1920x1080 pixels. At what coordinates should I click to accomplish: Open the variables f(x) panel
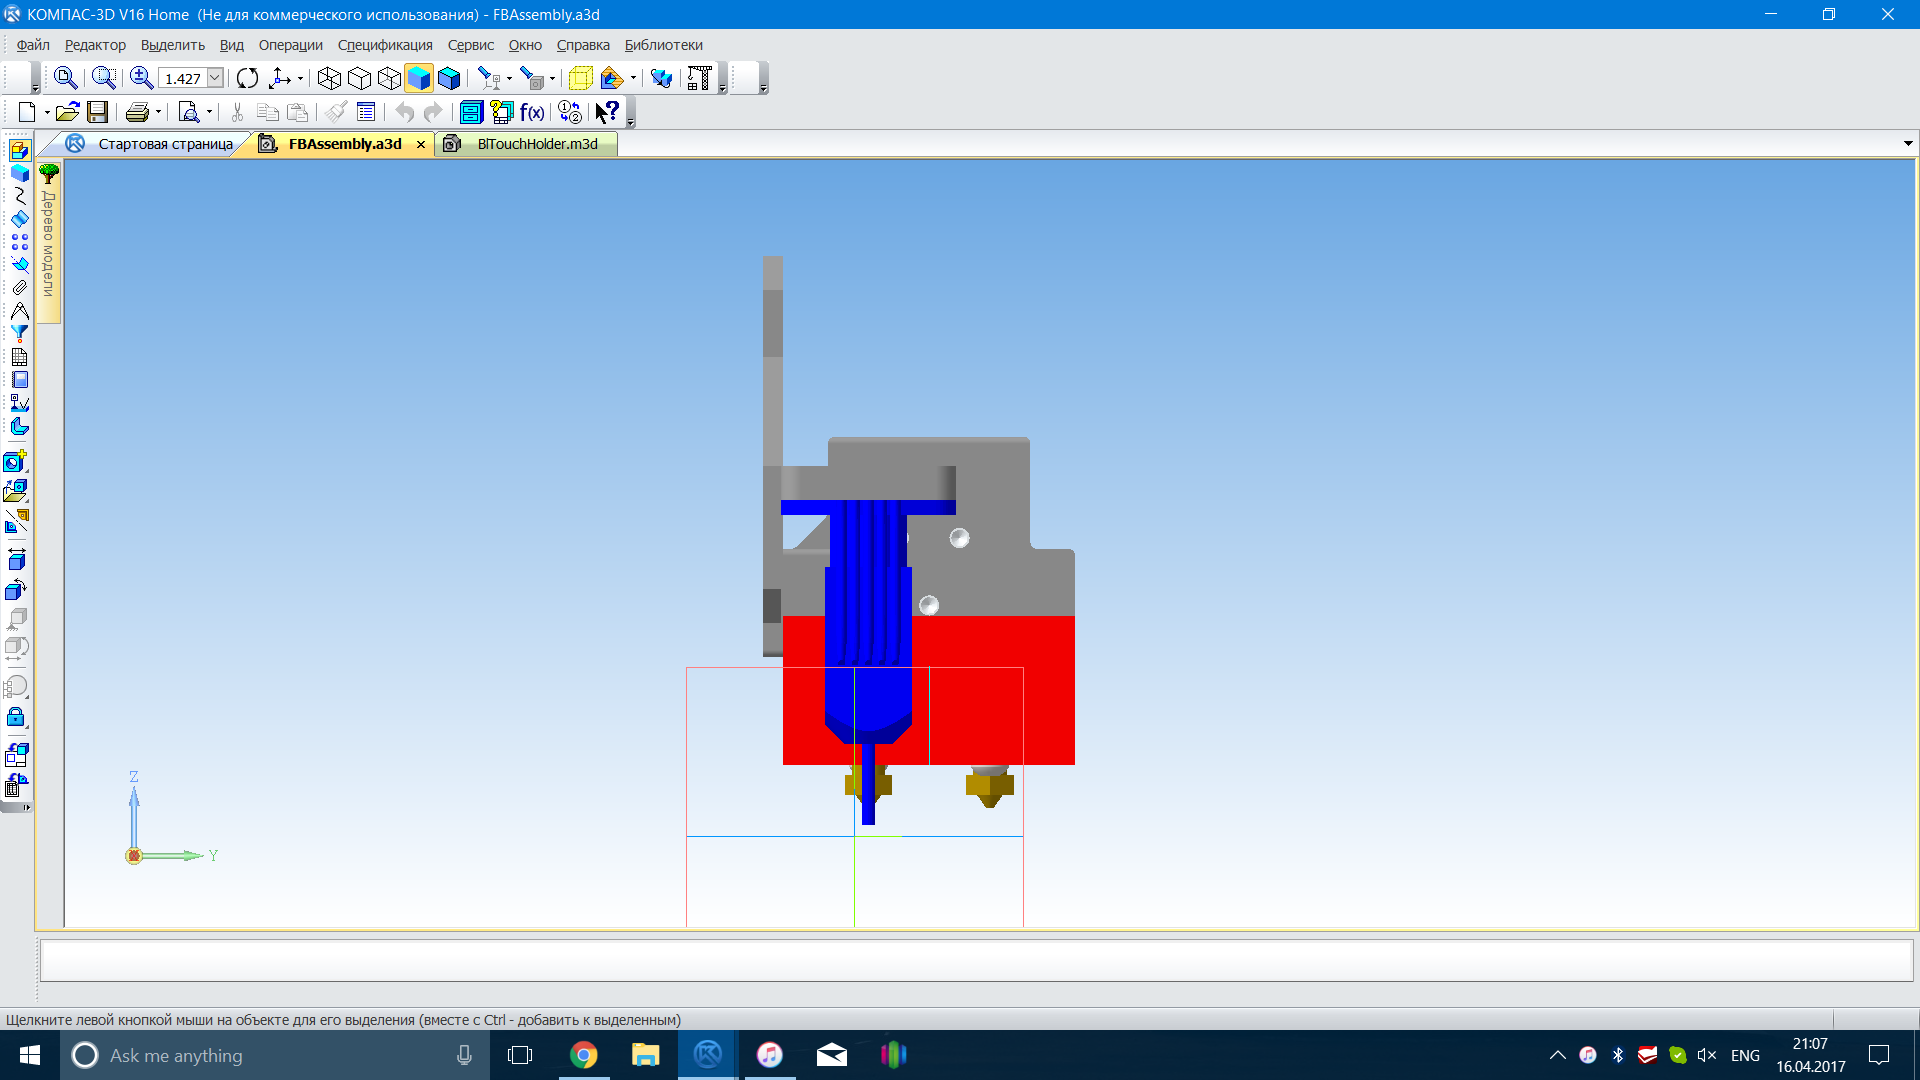pos(532,112)
